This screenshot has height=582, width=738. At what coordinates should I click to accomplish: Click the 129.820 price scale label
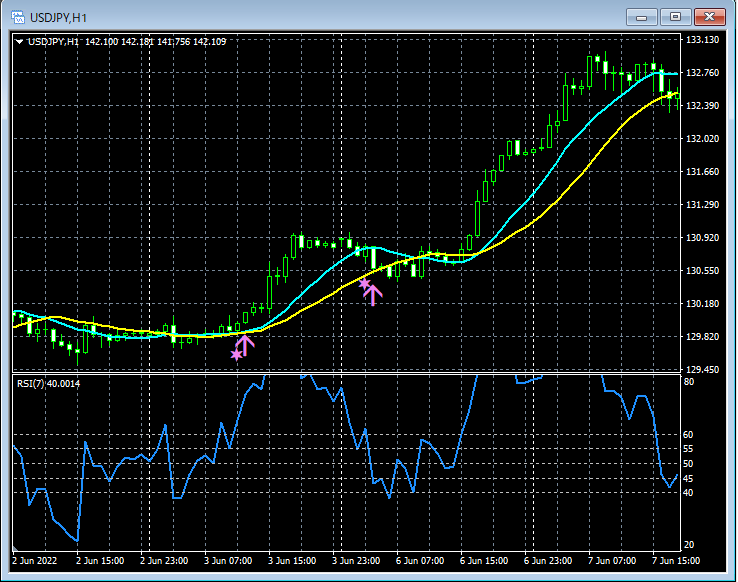coord(702,337)
